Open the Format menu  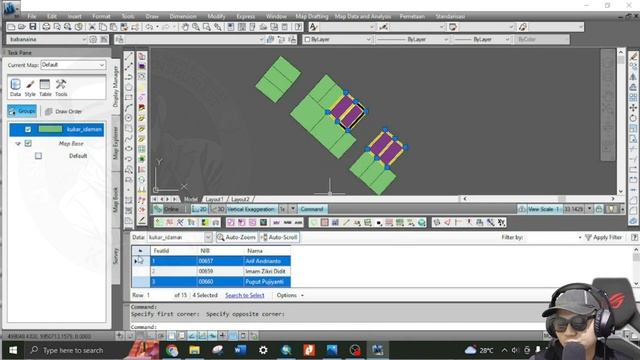pos(101,16)
